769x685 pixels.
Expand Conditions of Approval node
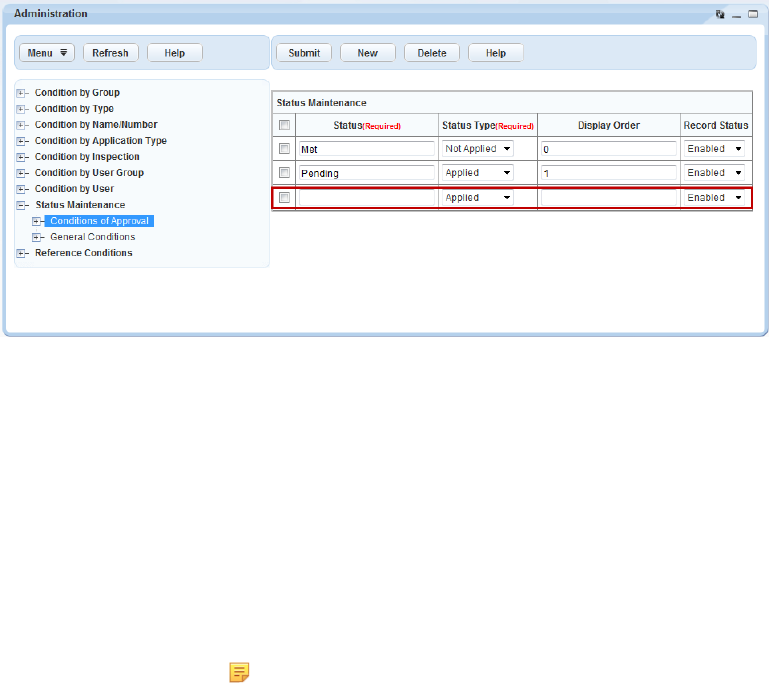tap(36, 221)
